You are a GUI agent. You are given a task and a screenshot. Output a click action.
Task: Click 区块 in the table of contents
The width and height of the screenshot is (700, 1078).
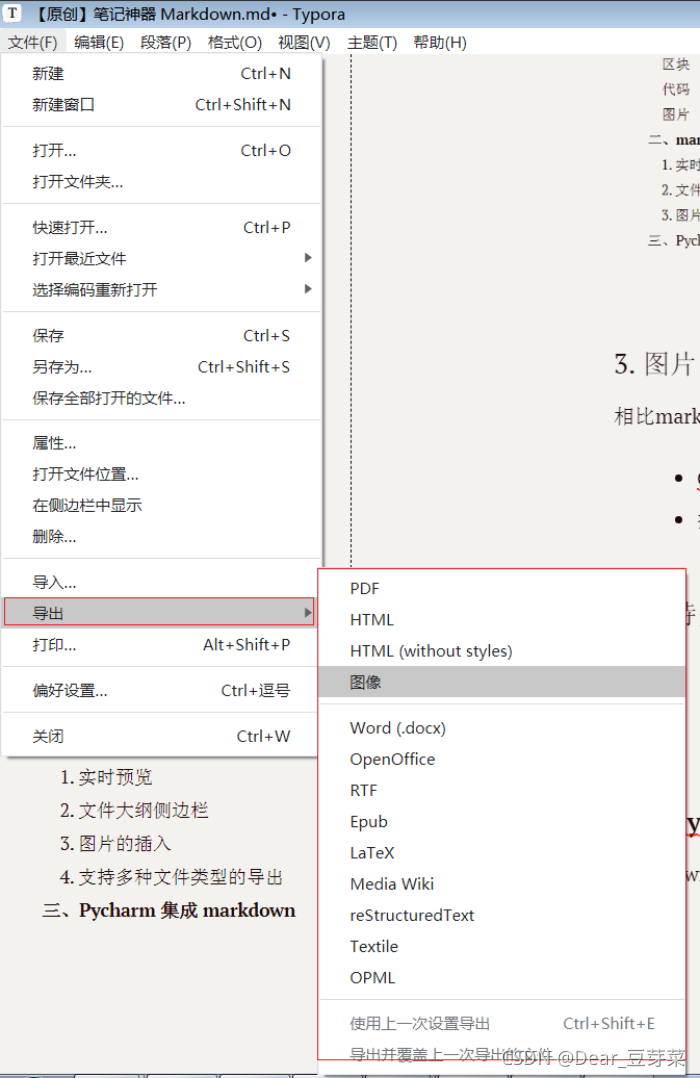[x=675, y=64]
